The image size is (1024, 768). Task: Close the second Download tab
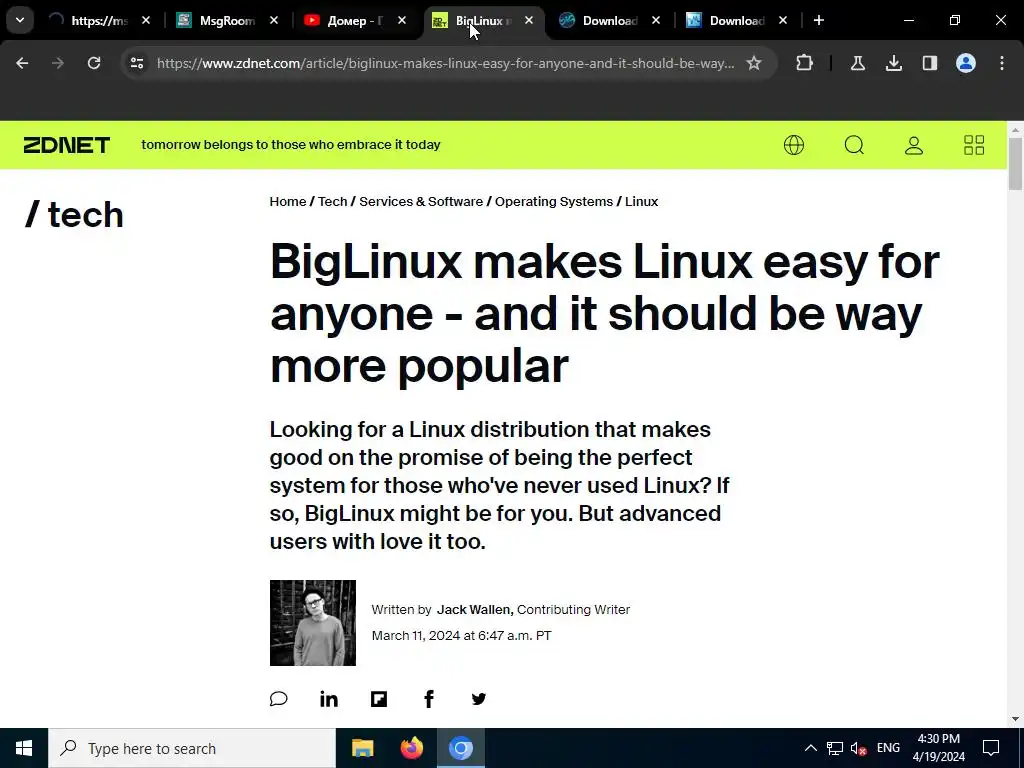782,20
